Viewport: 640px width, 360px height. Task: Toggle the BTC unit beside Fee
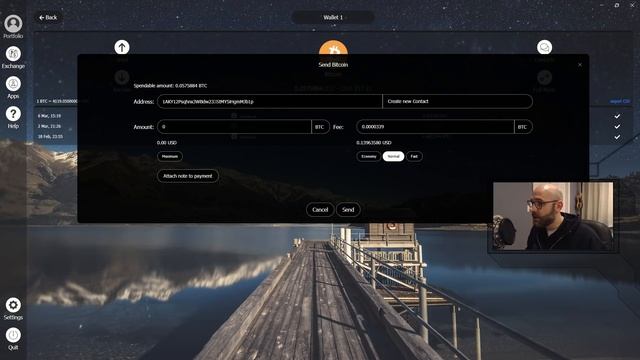(x=523, y=127)
